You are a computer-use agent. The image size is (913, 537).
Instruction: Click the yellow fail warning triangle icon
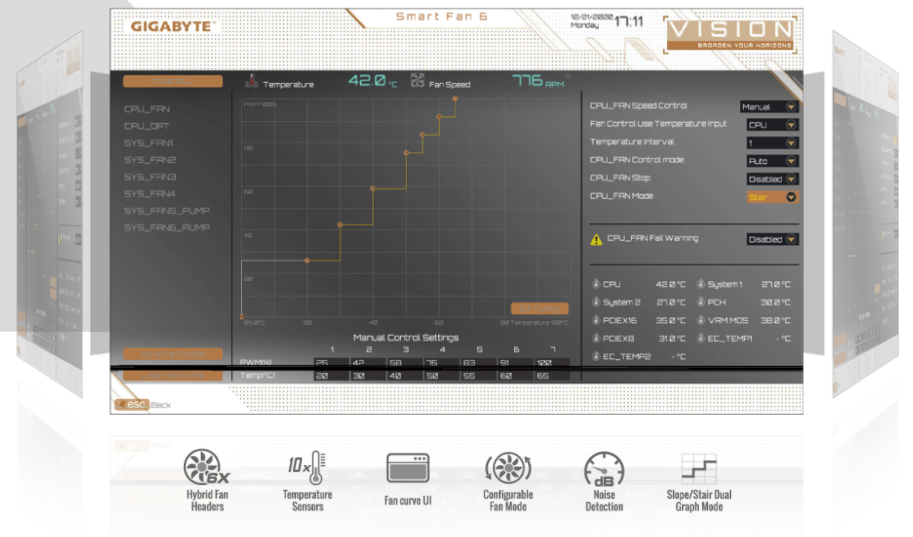point(596,239)
